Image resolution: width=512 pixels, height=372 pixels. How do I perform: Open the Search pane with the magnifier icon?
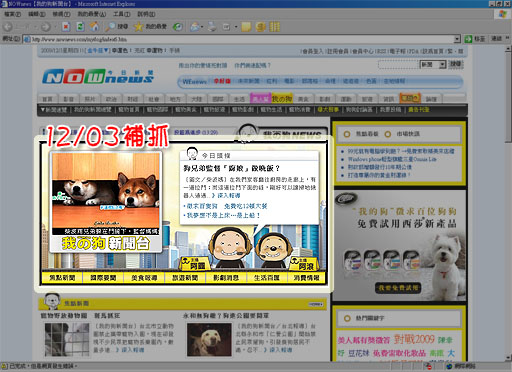tap(110, 27)
